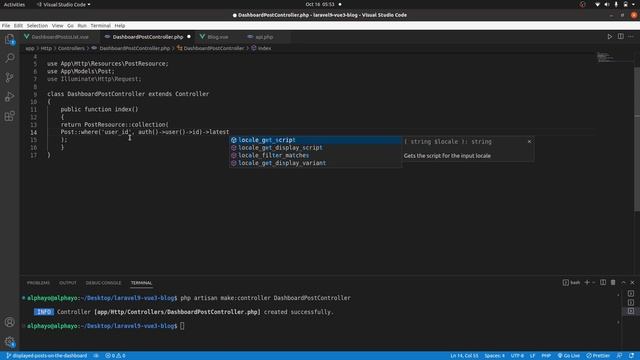Viewport: 640px width, 360px height.
Task: Open the feedback icon in status bar
Action: coord(620,356)
